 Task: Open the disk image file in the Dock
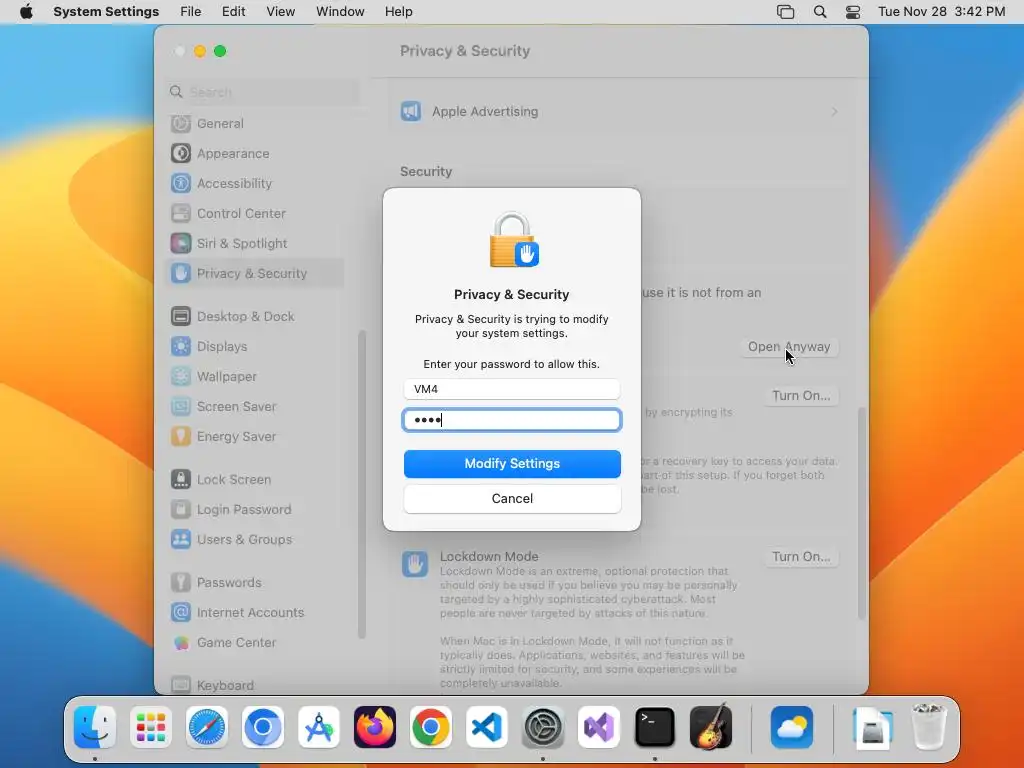pos(872,727)
